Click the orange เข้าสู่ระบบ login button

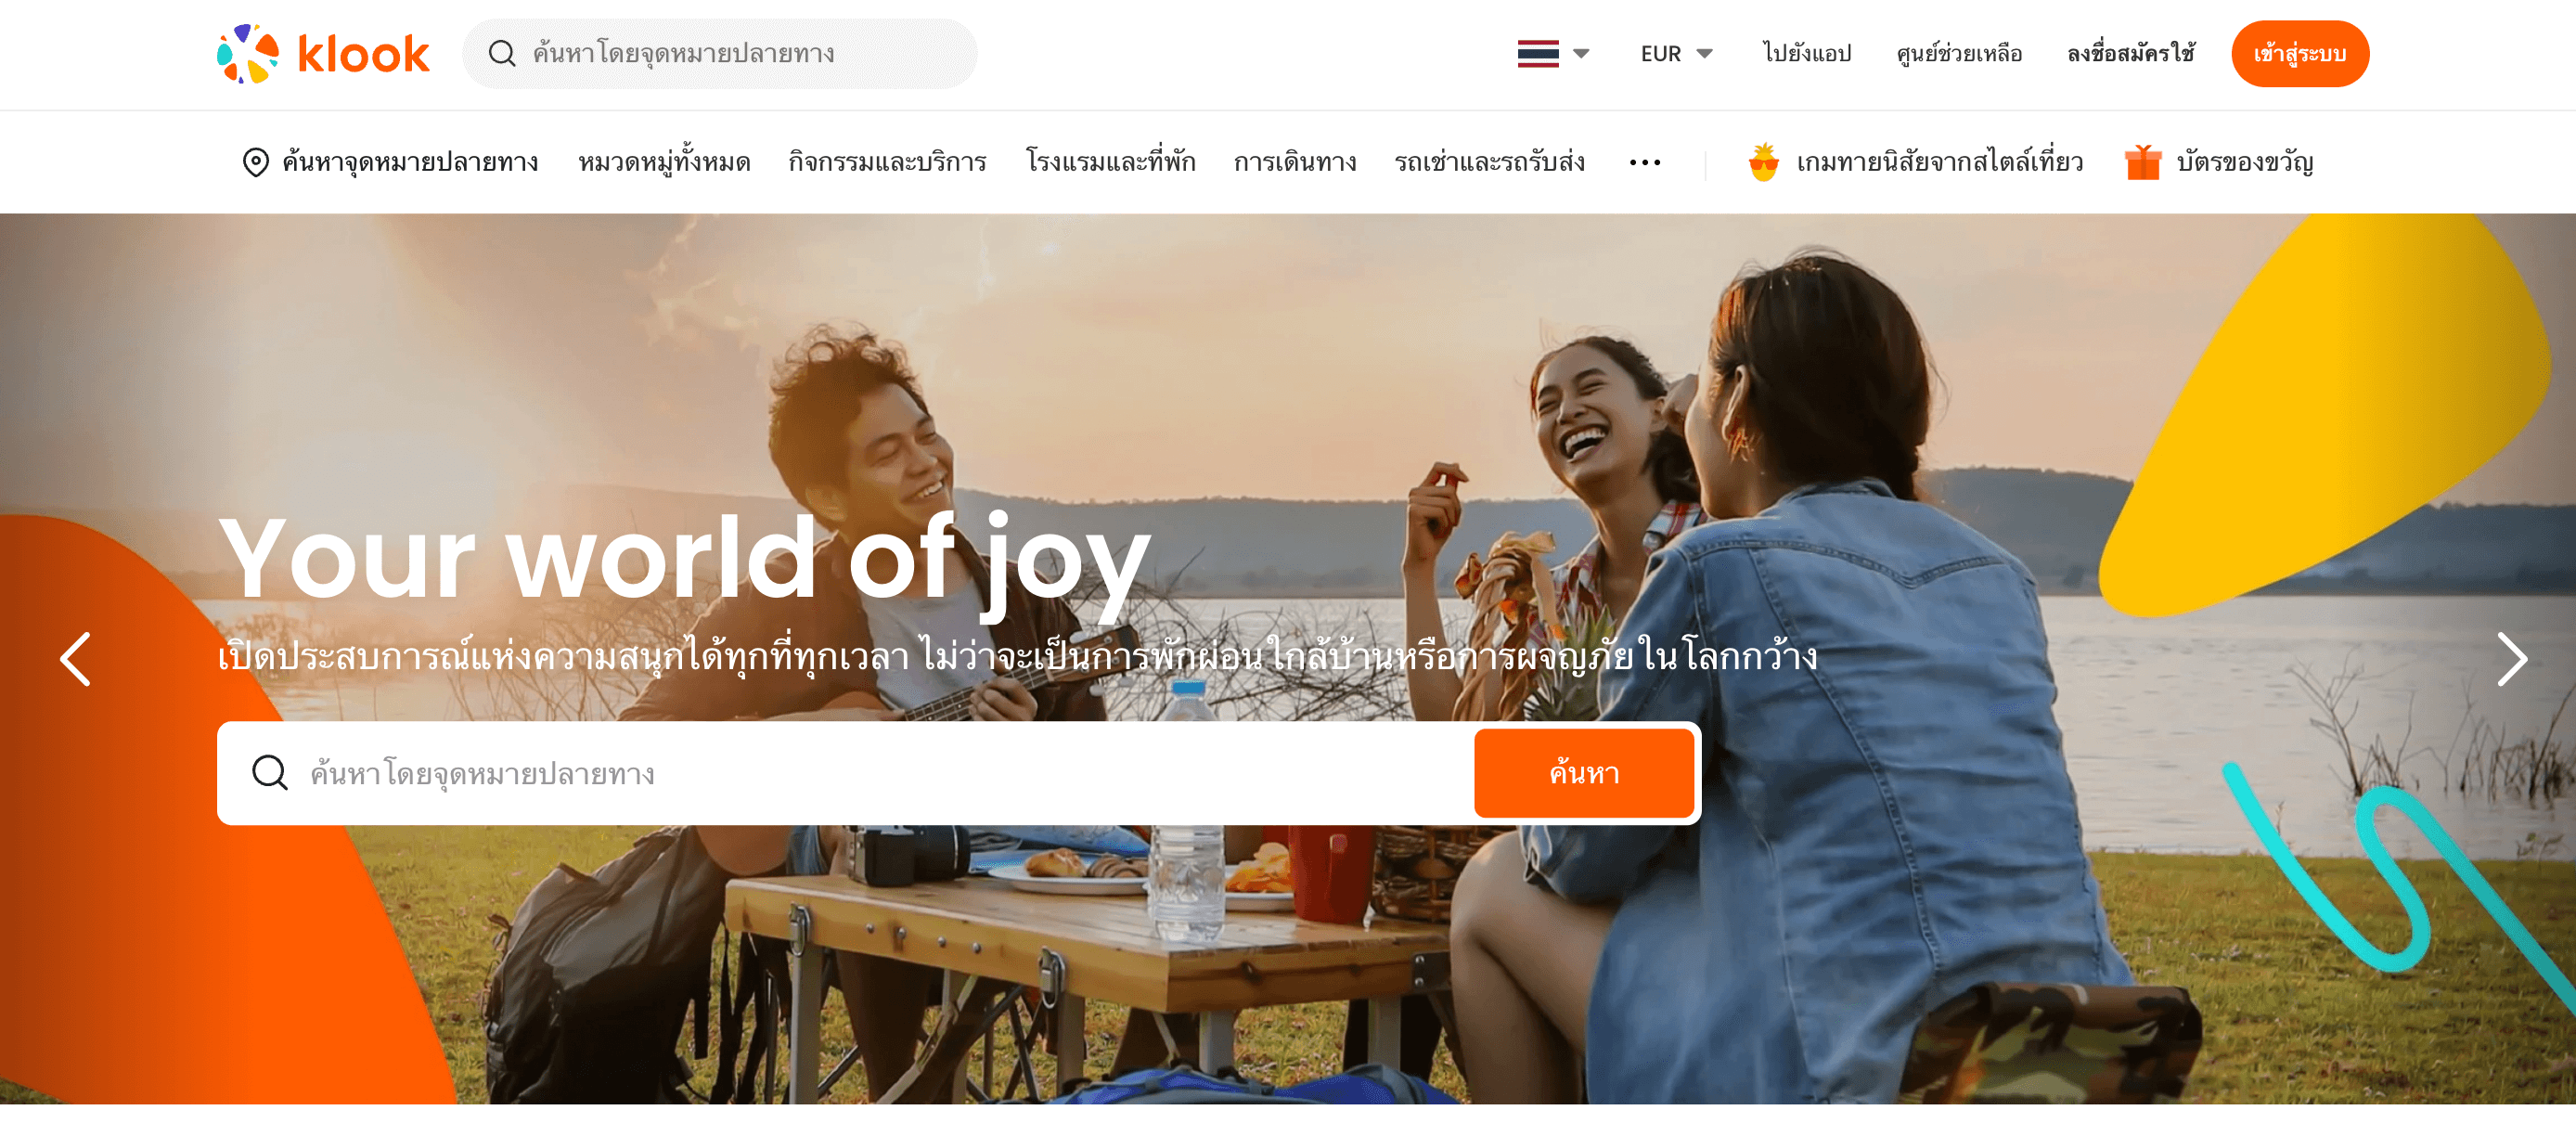[2299, 54]
